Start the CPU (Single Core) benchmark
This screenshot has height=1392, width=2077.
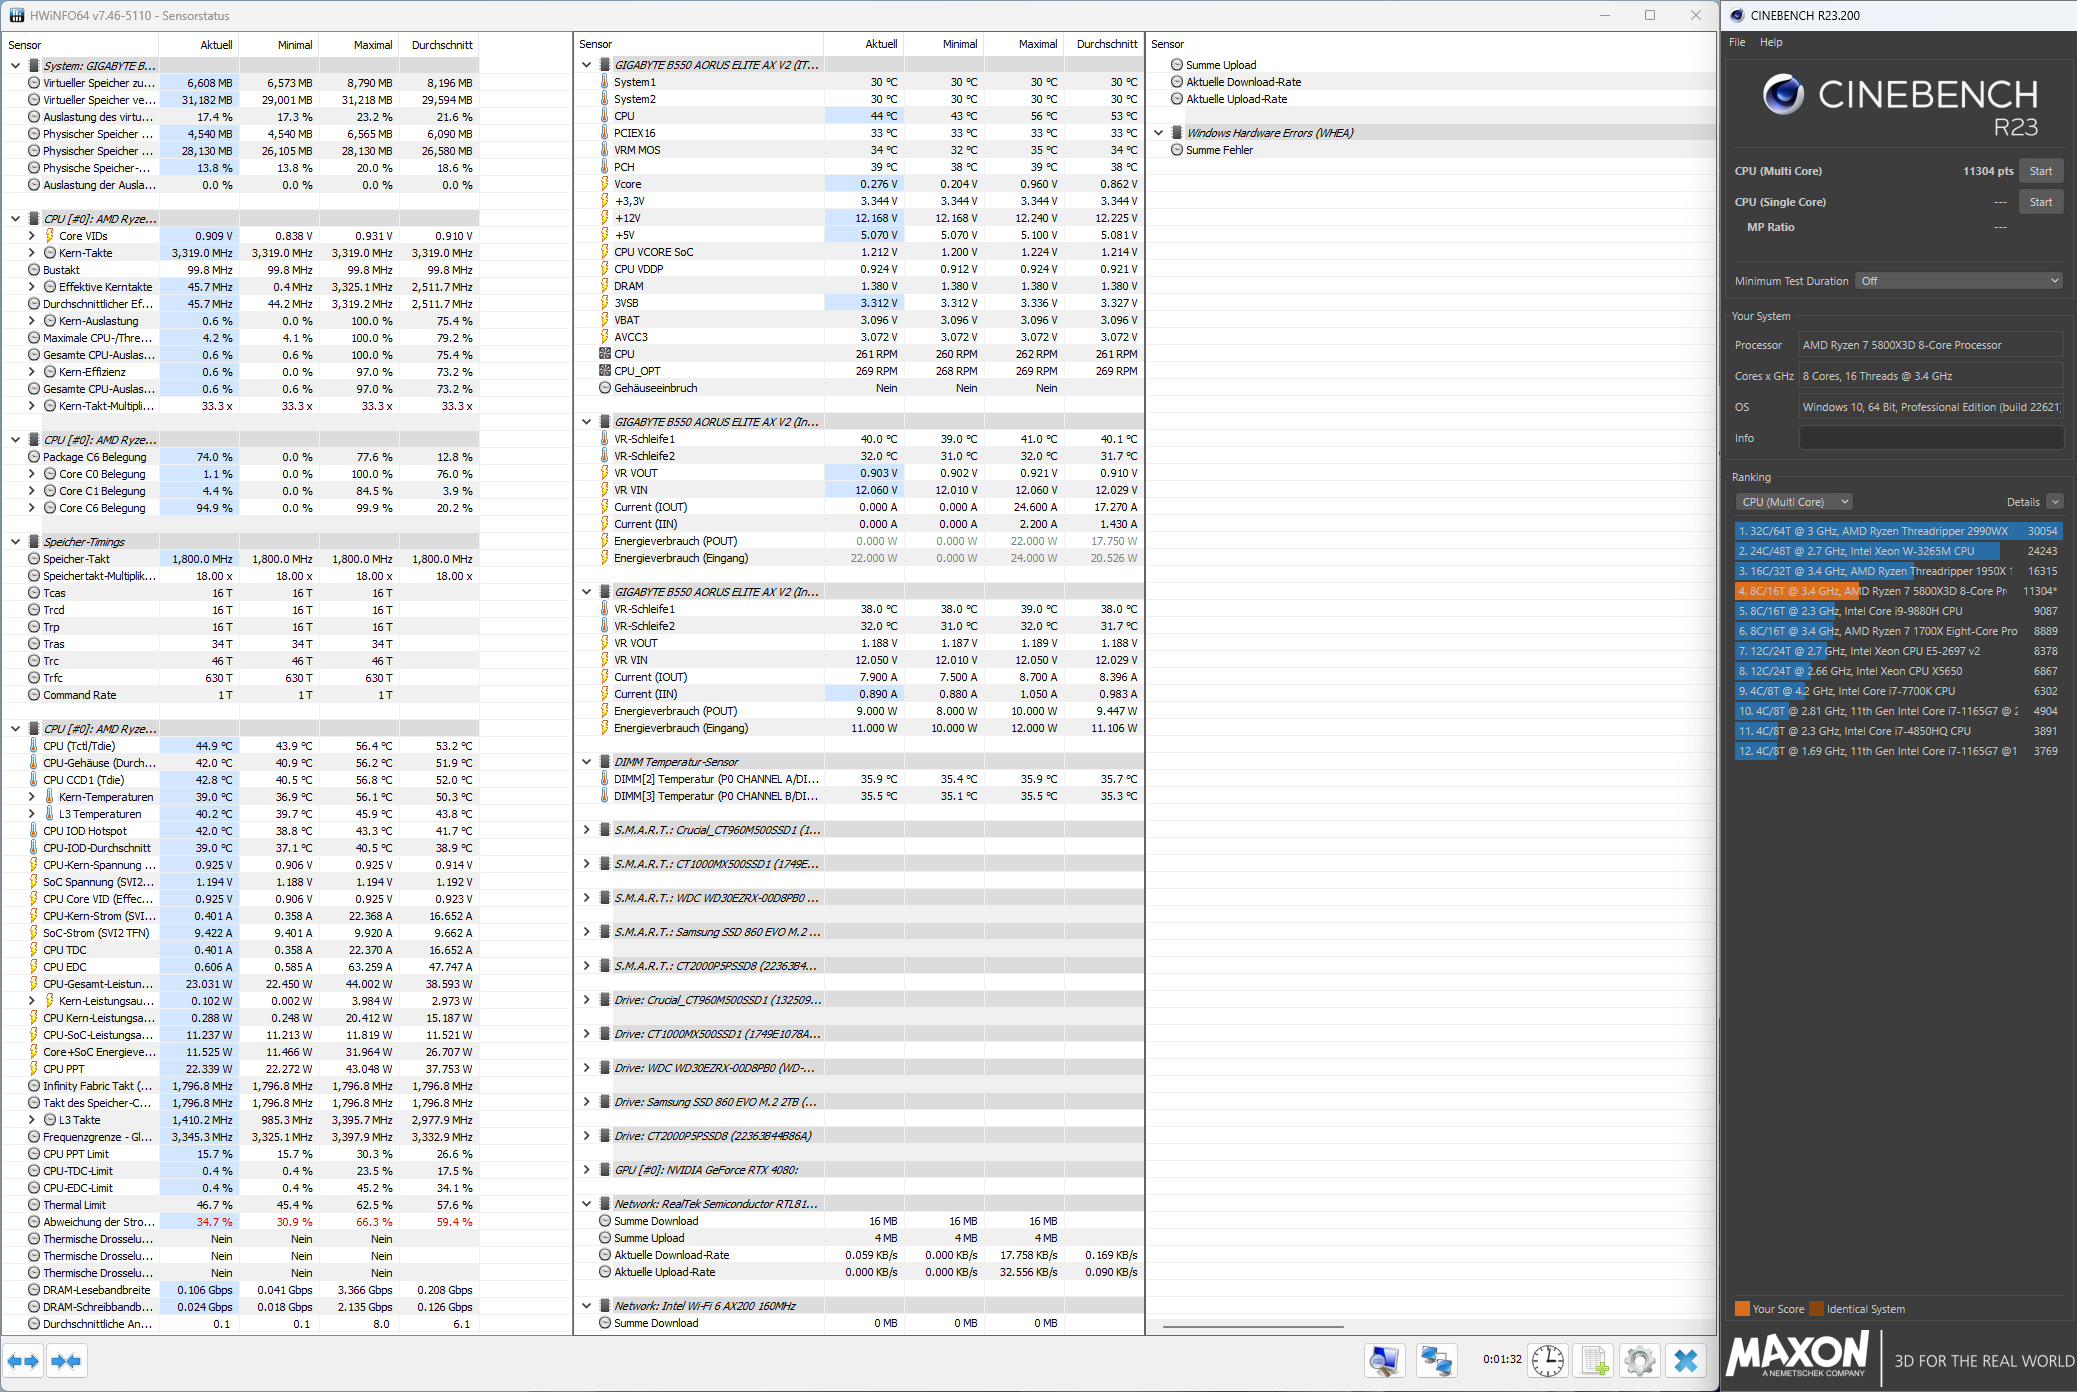2040,202
